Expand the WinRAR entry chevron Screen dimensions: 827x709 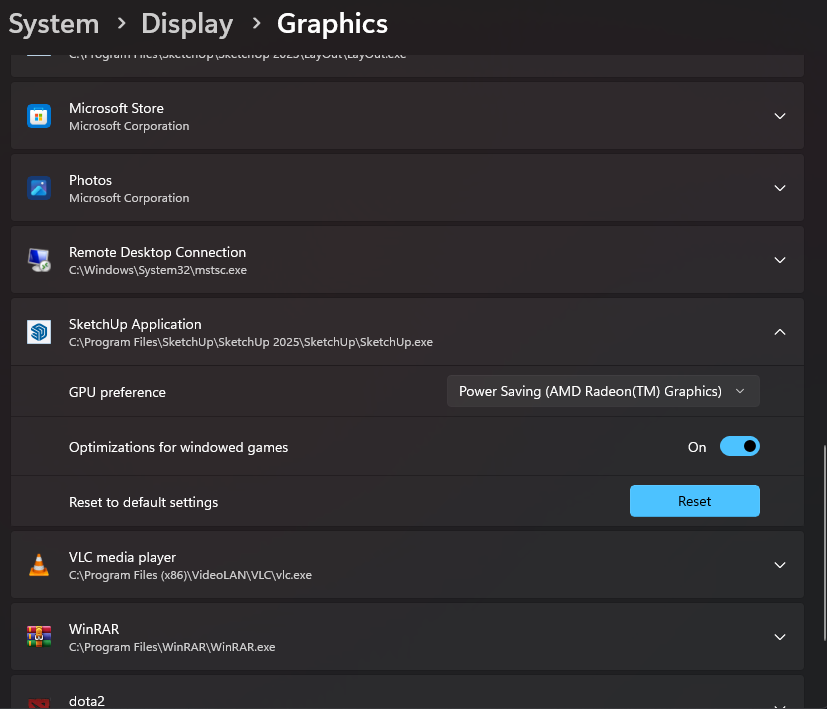[x=780, y=637]
